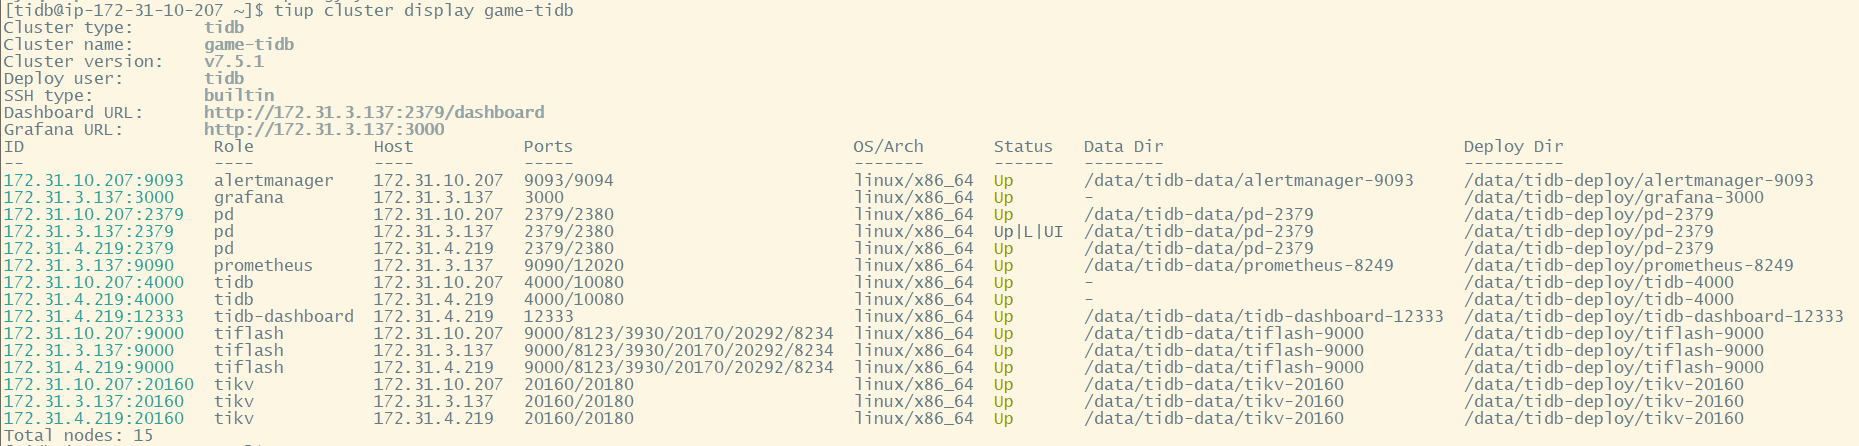Click the grafana role entry
Screen dimensions: 1859x446
point(249,197)
